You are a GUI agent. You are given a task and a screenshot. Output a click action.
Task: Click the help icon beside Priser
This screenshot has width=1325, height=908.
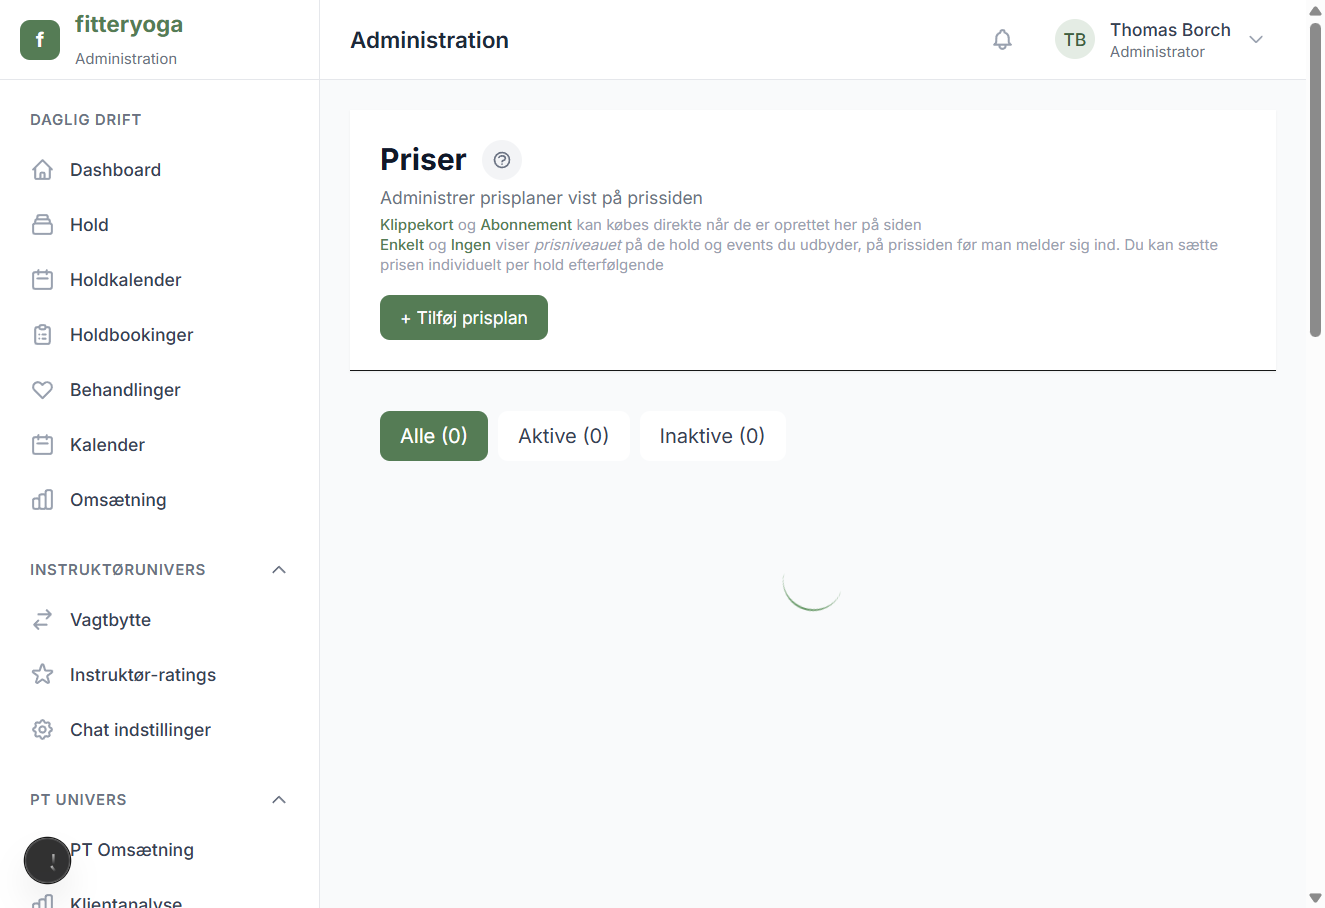[x=502, y=160]
